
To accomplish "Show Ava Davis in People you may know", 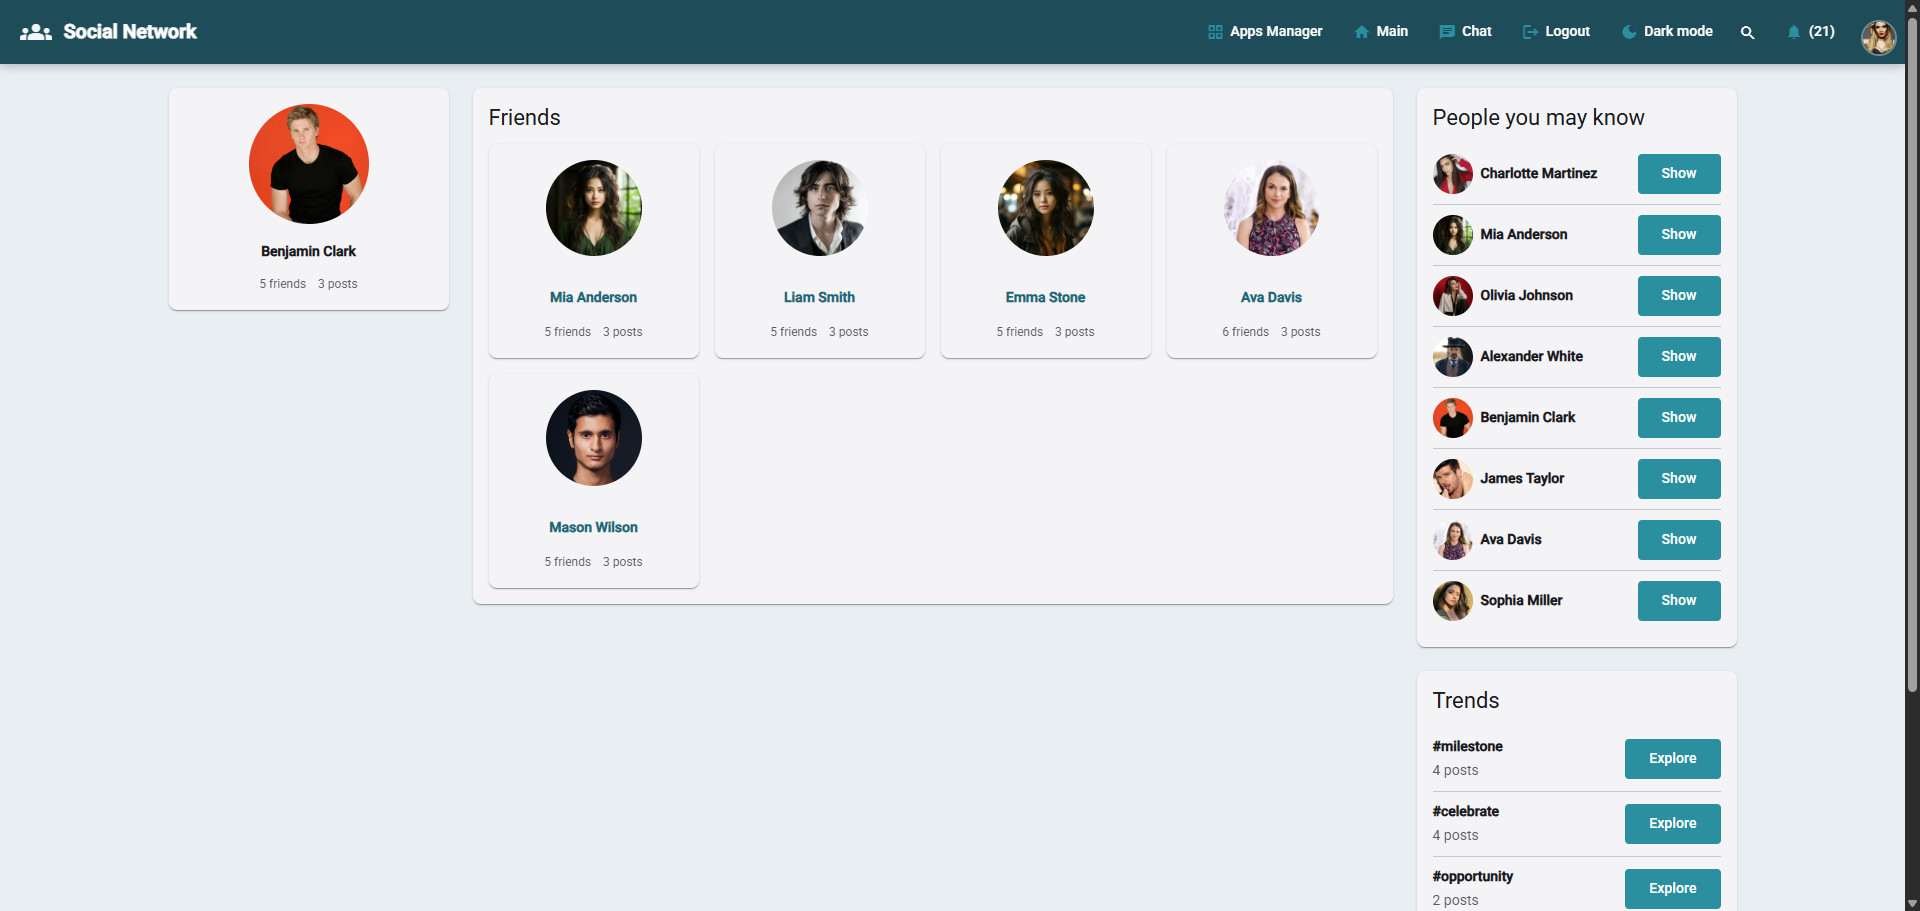I will [x=1679, y=540].
